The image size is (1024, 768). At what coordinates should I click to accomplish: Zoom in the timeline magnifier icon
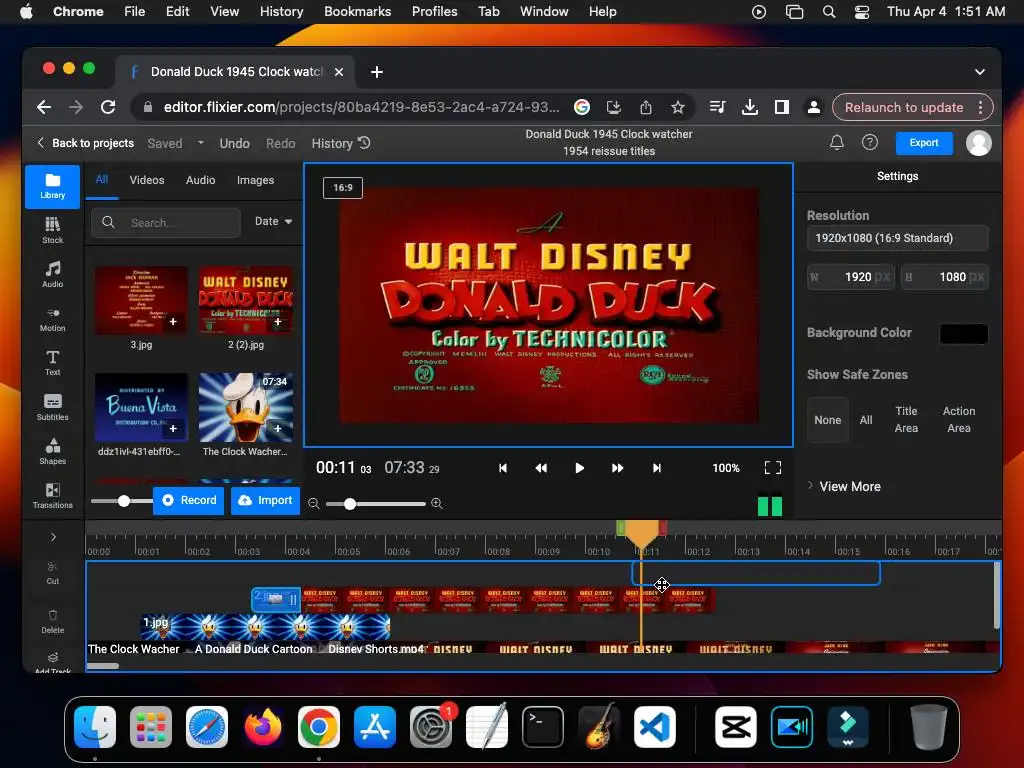pos(437,504)
